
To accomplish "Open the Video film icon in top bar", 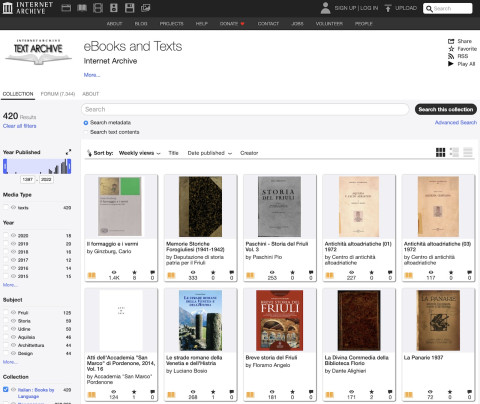I will point(98,8).
